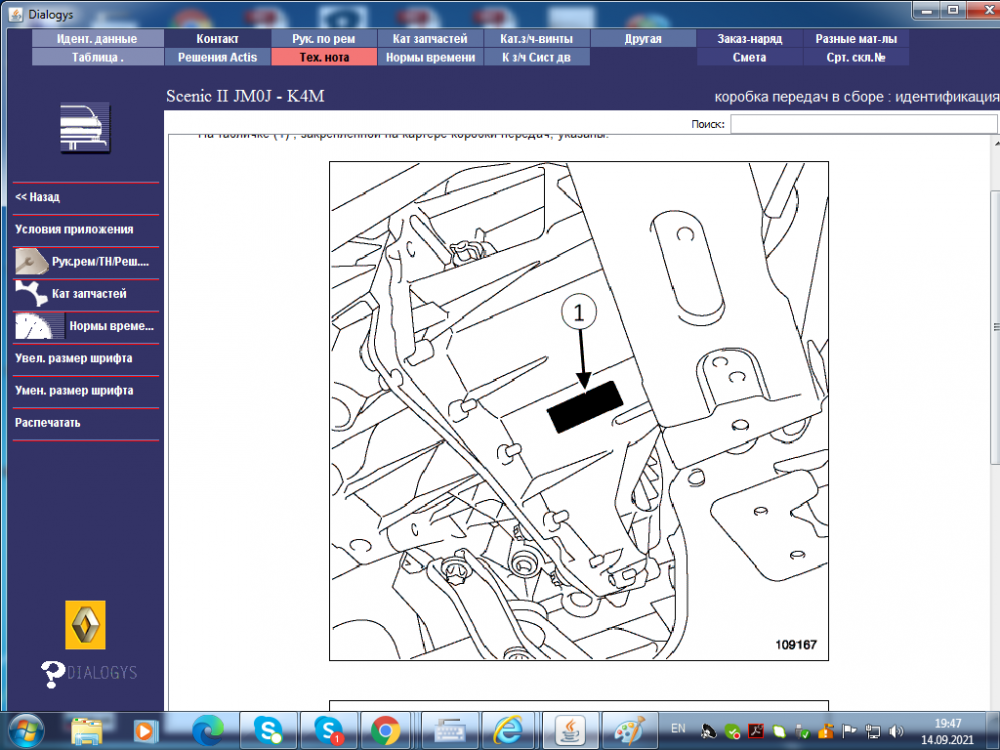
Task: Click Распечатать in sidebar
Action: (x=48, y=422)
